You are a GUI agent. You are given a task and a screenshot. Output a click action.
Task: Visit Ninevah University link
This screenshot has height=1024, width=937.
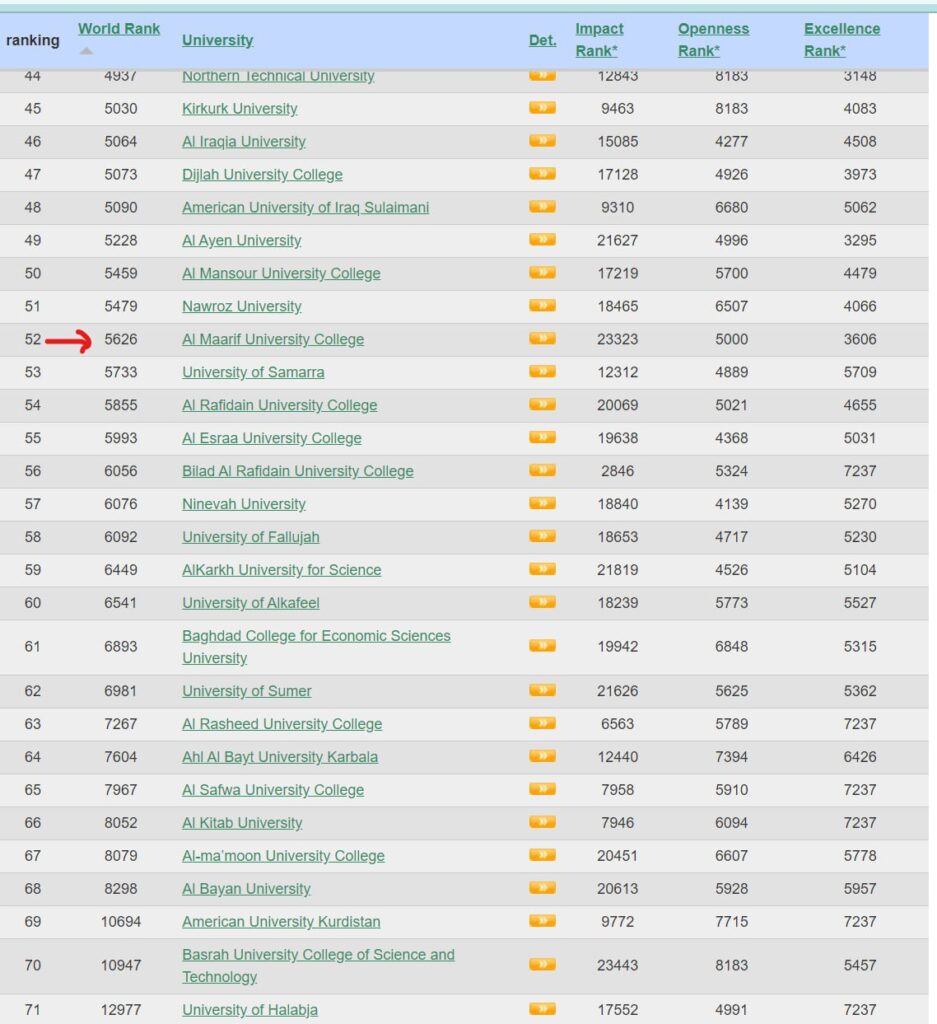coord(244,504)
